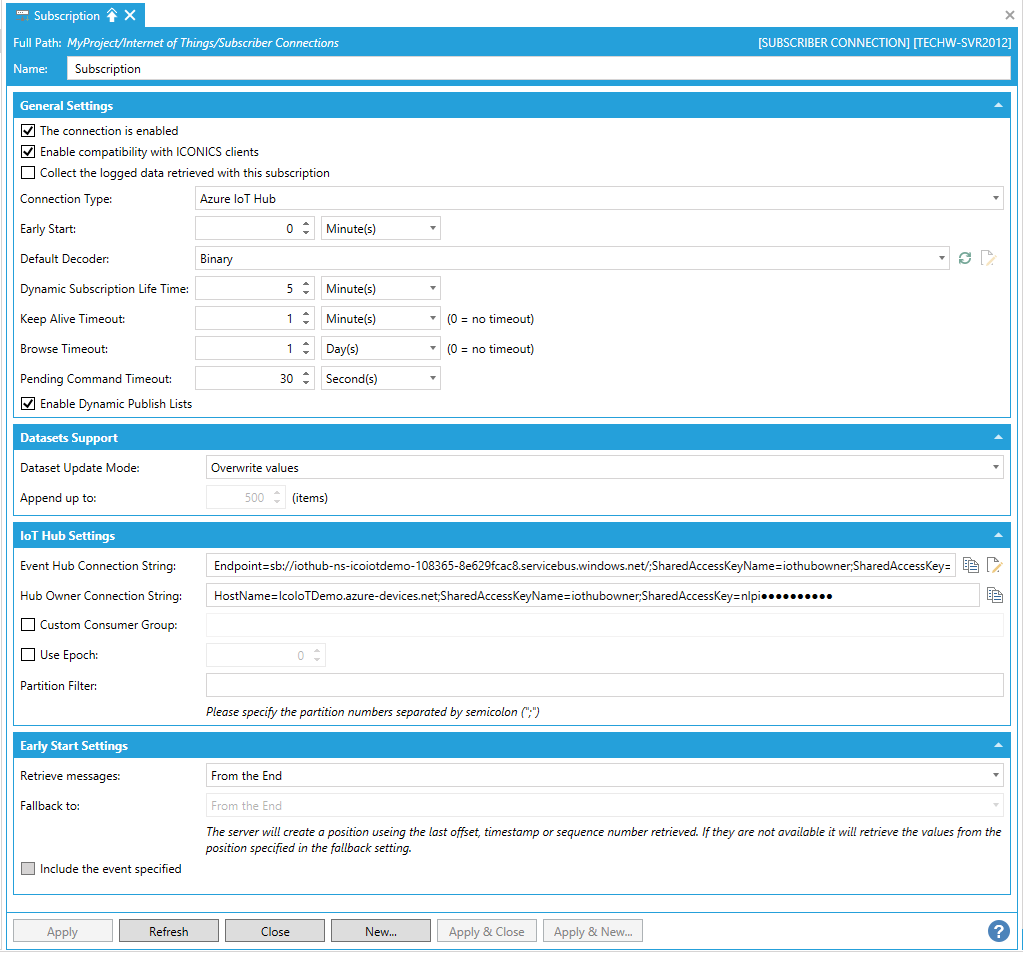Viewport: 1023px width, 955px height.
Task: Open the Dataset Update Mode dropdown
Action: (996, 467)
